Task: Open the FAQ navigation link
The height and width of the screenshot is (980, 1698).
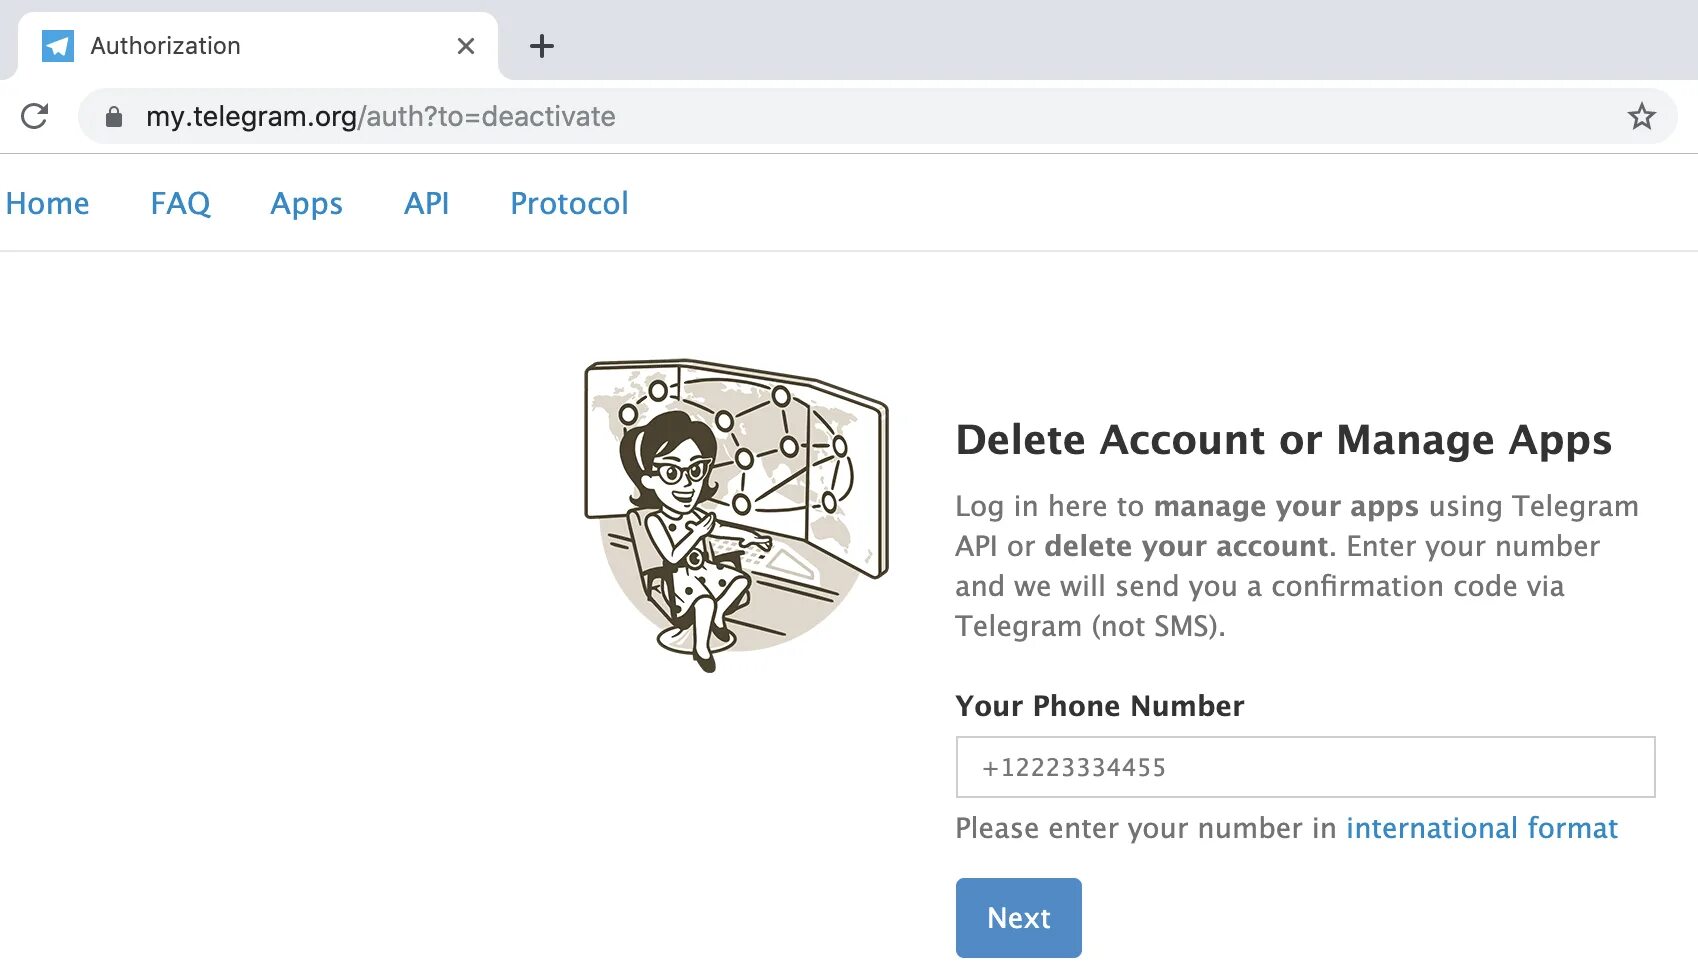Action: (180, 204)
